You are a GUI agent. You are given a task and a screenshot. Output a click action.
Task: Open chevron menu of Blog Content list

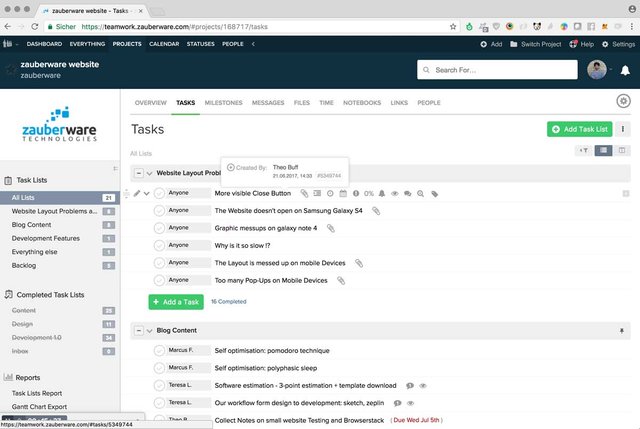pyautogui.click(x=149, y=331)
